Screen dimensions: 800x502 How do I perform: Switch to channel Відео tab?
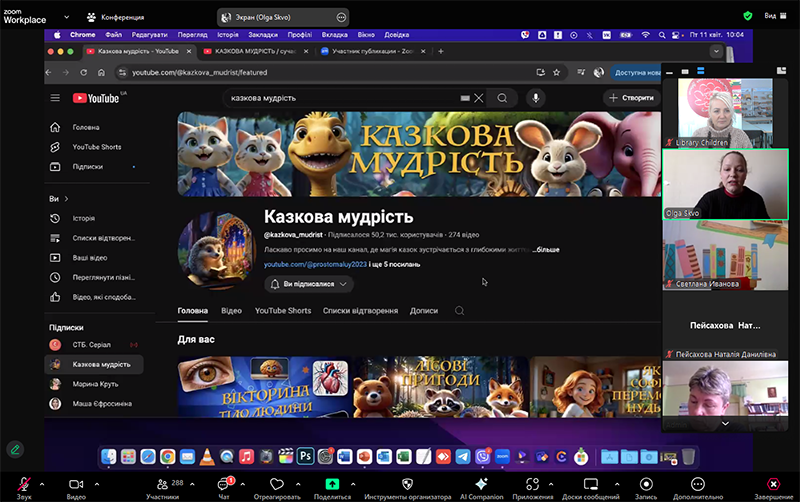tap(231, 311)
